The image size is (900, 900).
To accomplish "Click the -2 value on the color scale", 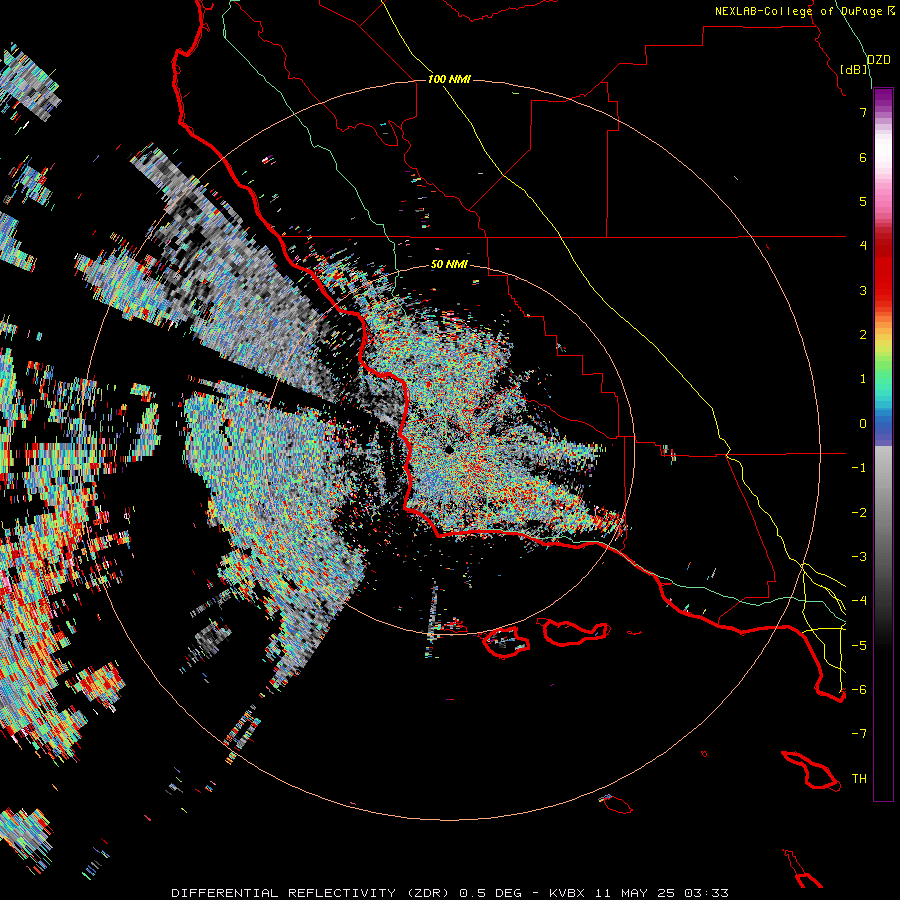I will point(859,513).
